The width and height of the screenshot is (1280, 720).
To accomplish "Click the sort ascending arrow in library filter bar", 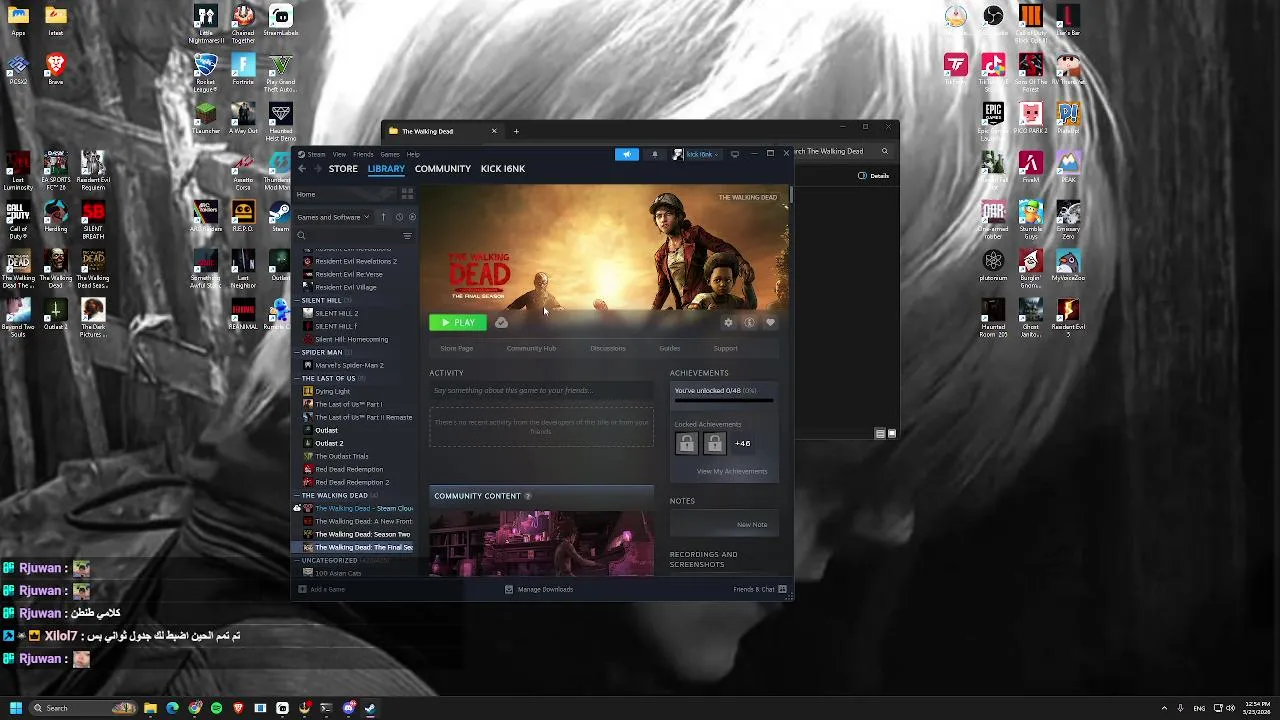I will click(383, 217).
